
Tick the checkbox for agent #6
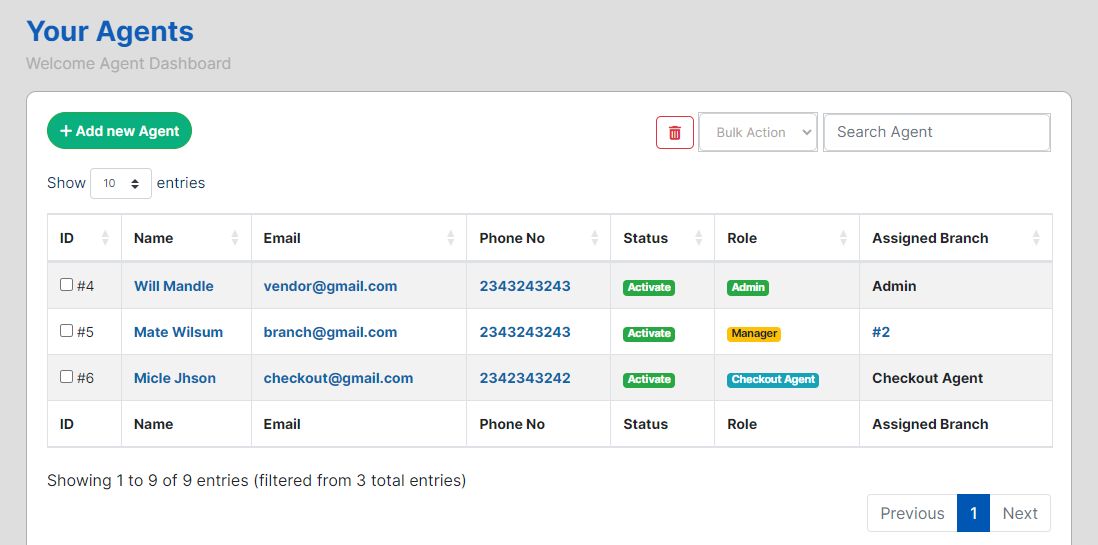(67, 377)
